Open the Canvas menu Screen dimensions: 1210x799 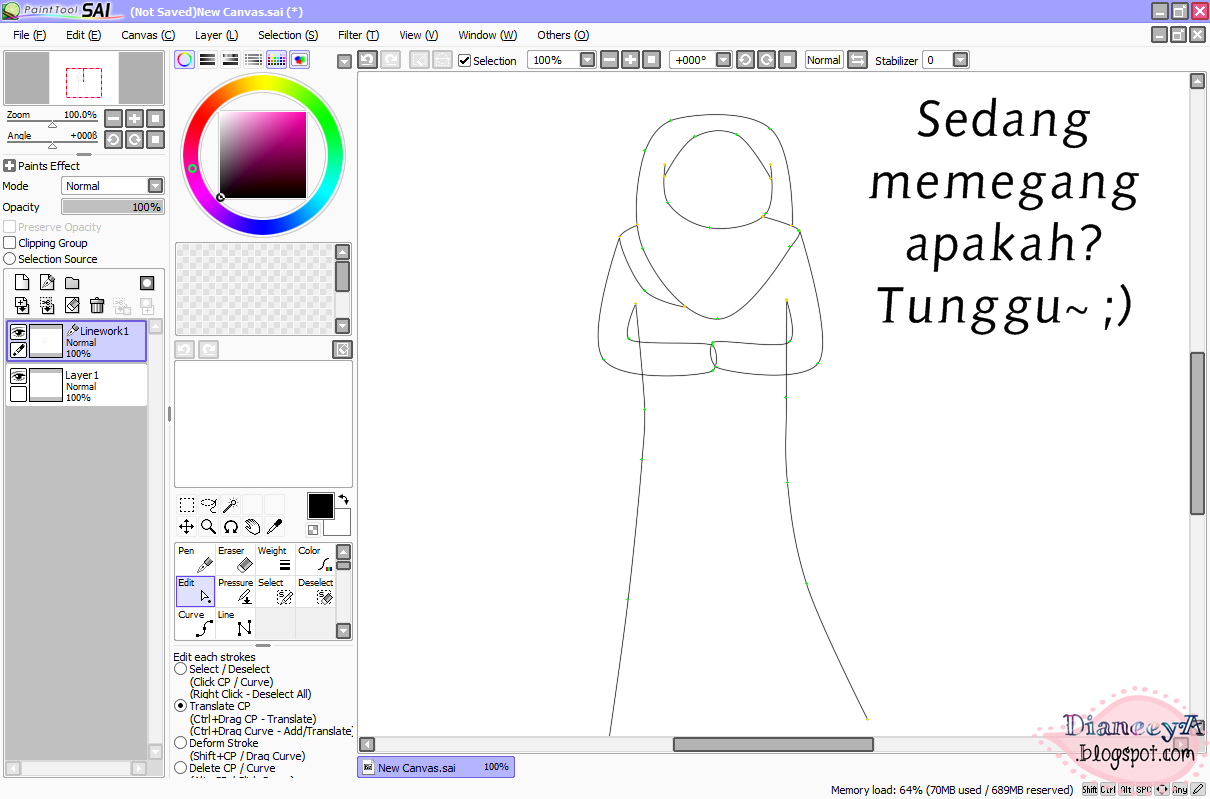148,35
